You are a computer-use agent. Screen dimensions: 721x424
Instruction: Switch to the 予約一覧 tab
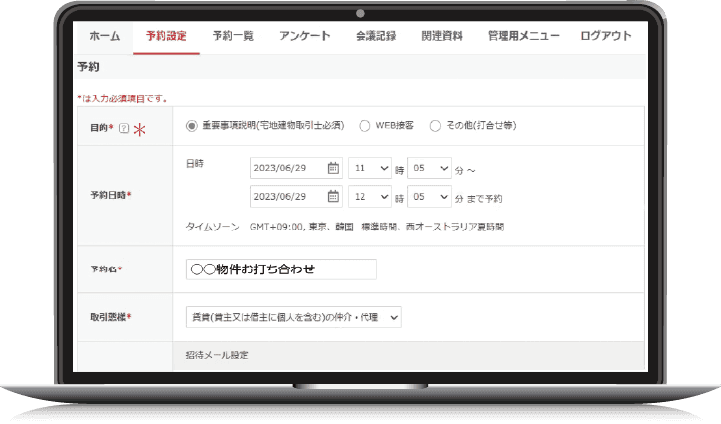click(233, 36)
